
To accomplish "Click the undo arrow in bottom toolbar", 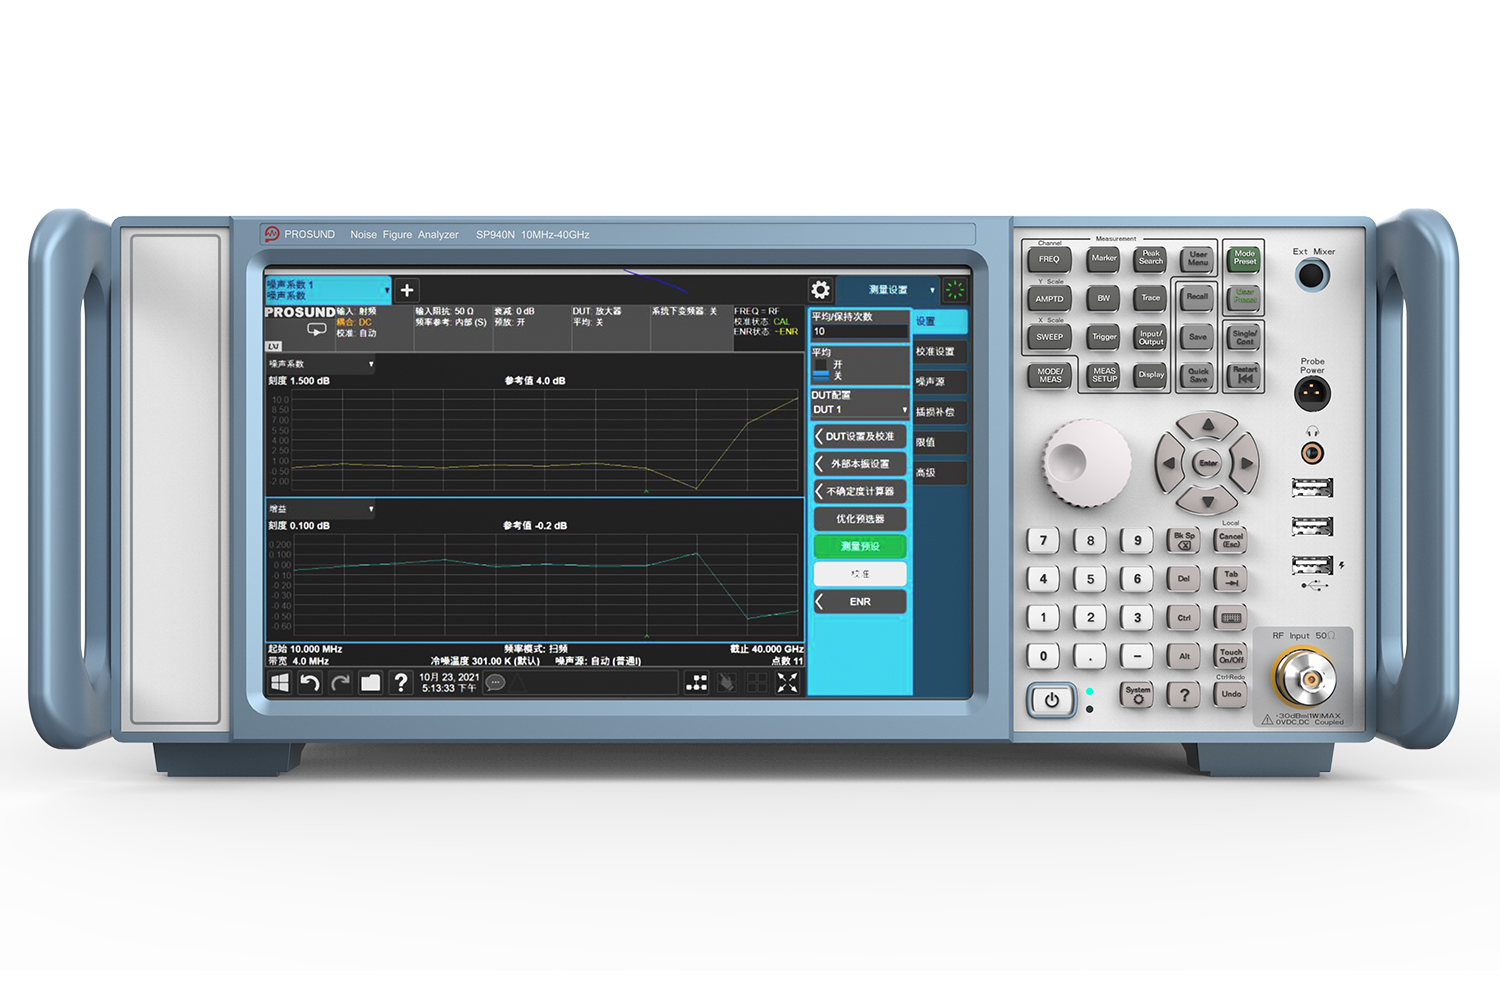I will click(x=310, y=683).
